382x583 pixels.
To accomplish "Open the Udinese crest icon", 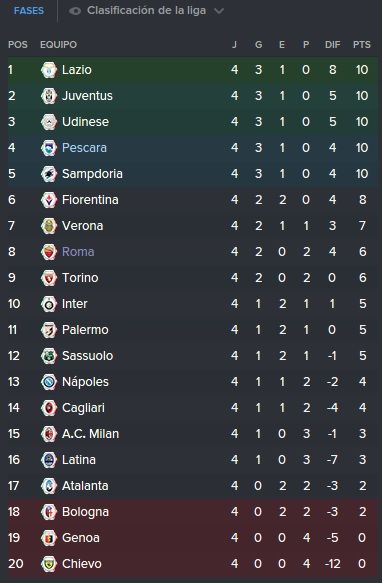I will (49, 122).
